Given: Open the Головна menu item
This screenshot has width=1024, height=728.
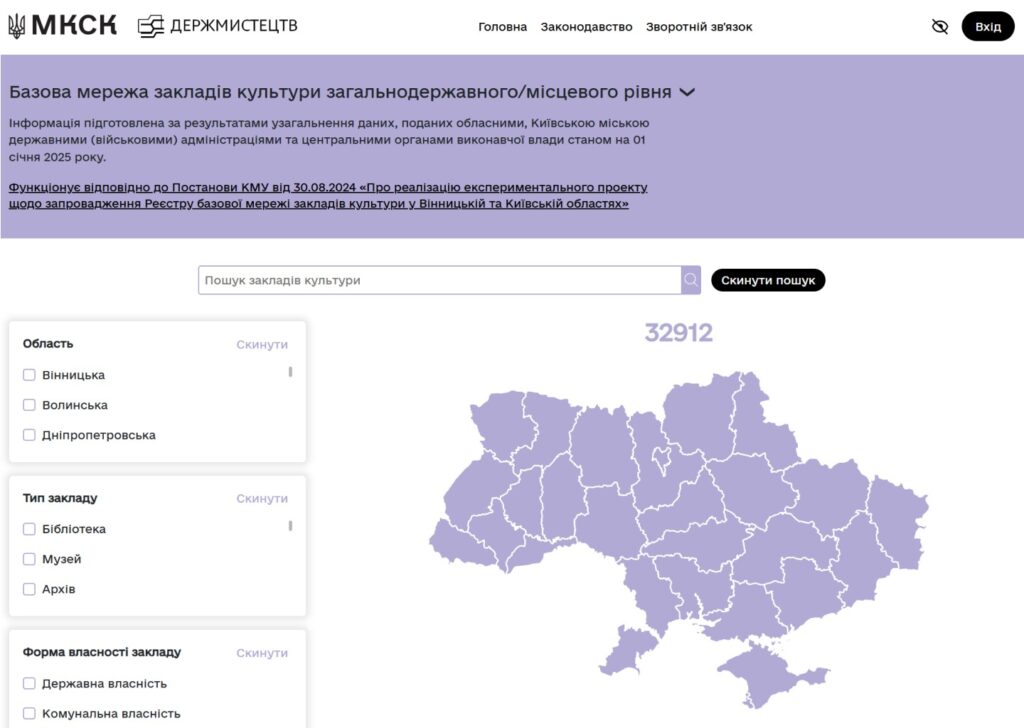Looking at the screenshot, I should (502, 27).
